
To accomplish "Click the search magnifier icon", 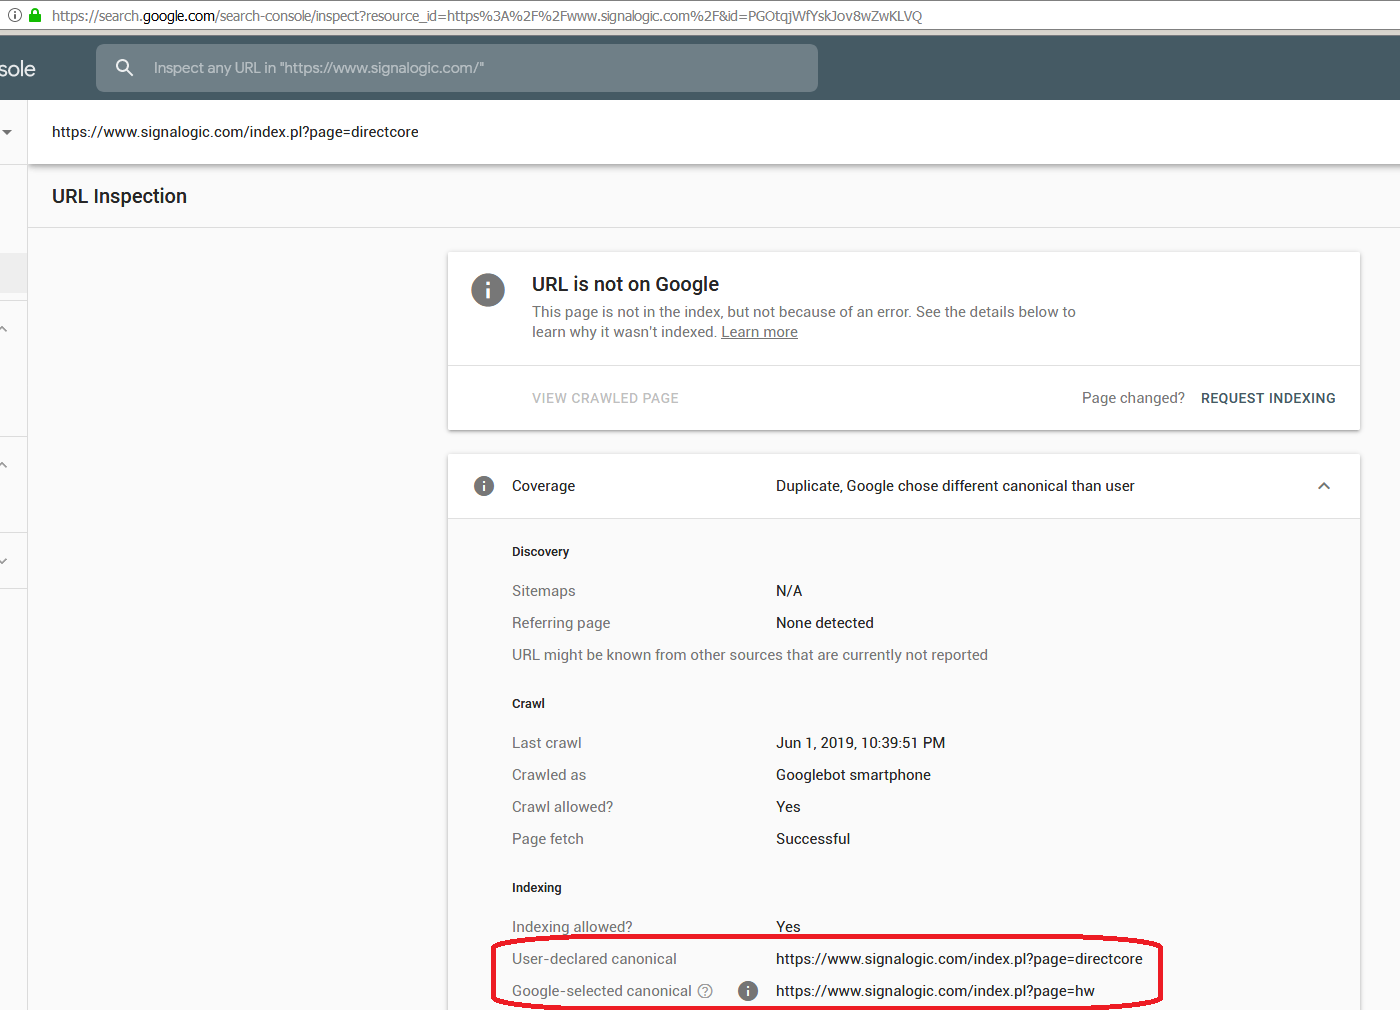I will click(x=124, y=68).
